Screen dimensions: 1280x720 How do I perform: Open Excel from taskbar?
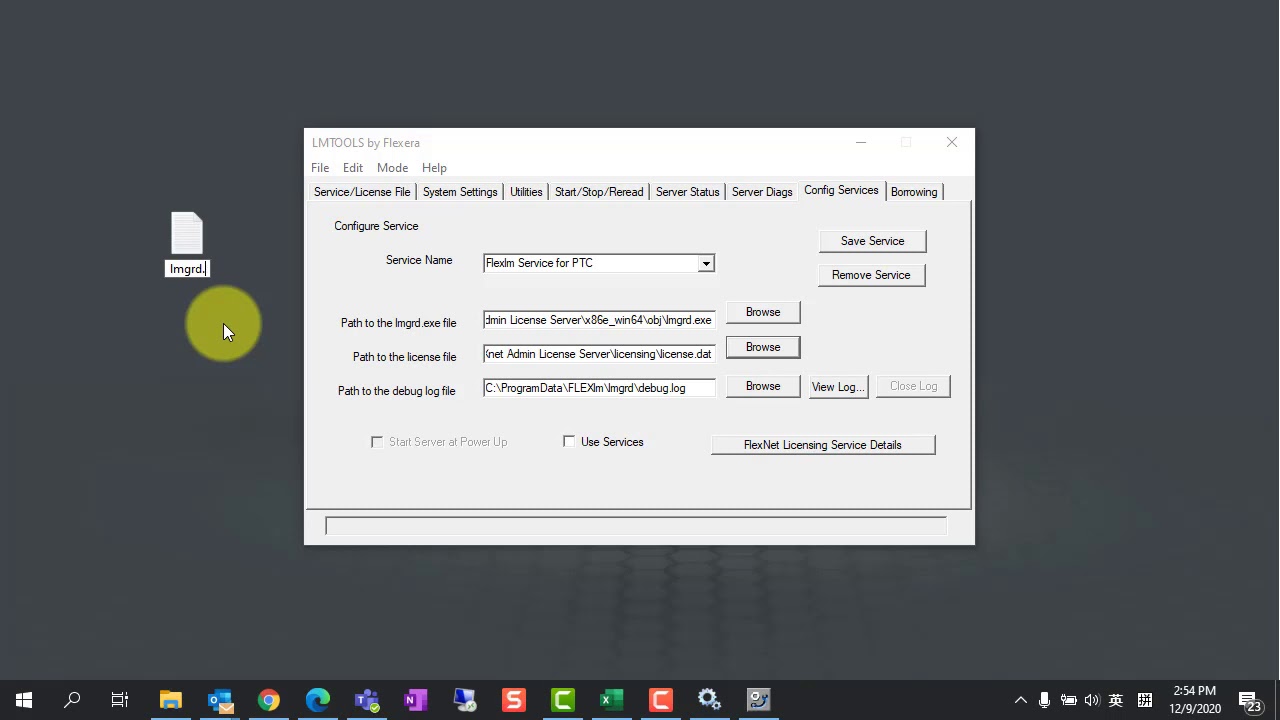pos(612,700)
